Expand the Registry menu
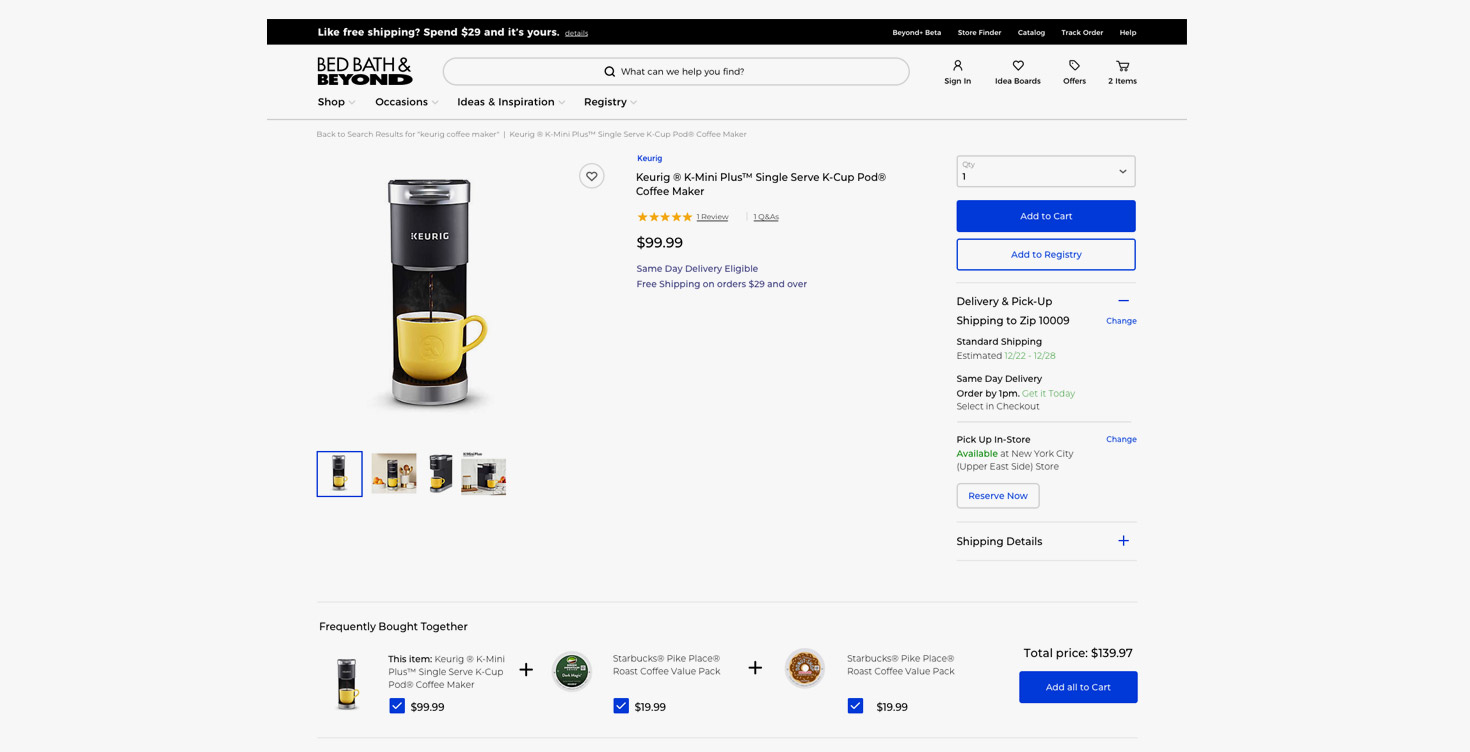This screenshot has height=752, width=1470. pos(610,102)
